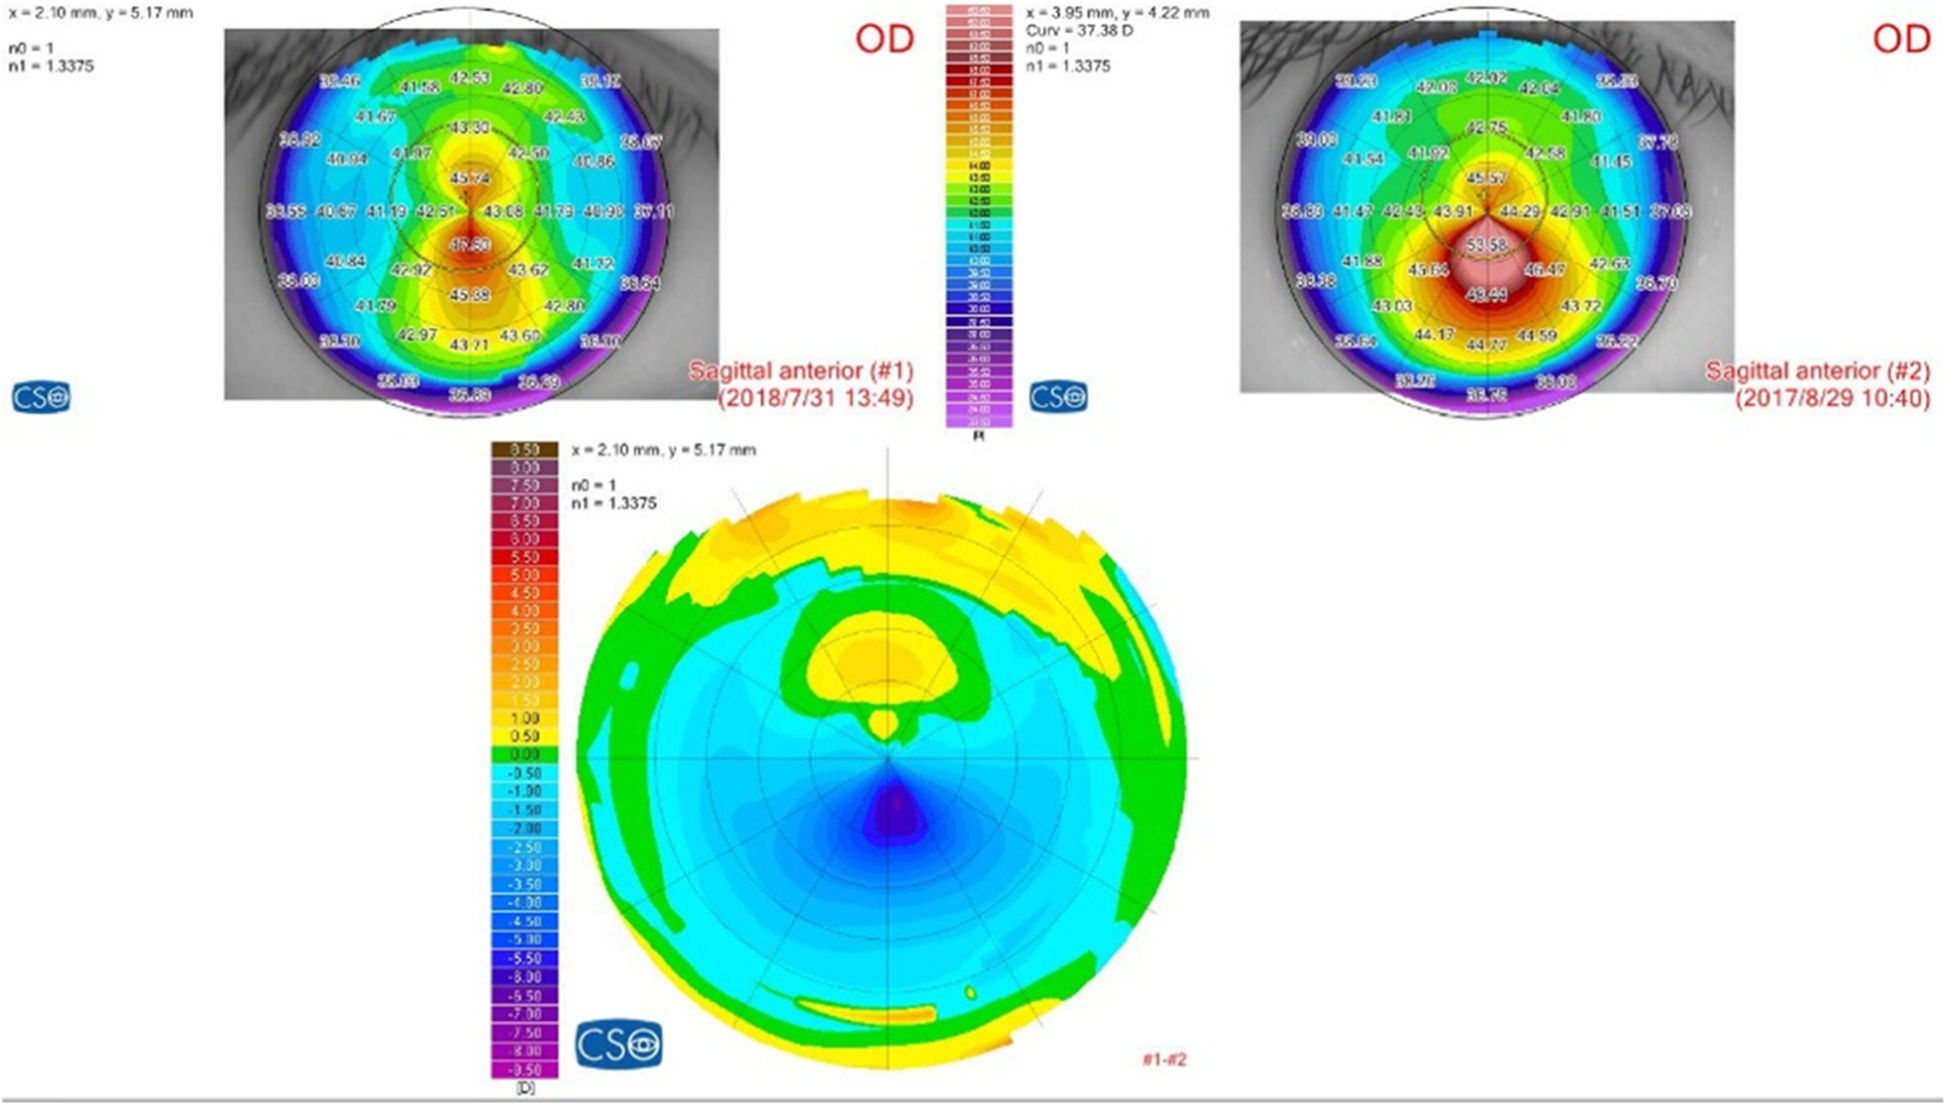
Task: Click the 42.91 value on map #2
Action: 1570,212
